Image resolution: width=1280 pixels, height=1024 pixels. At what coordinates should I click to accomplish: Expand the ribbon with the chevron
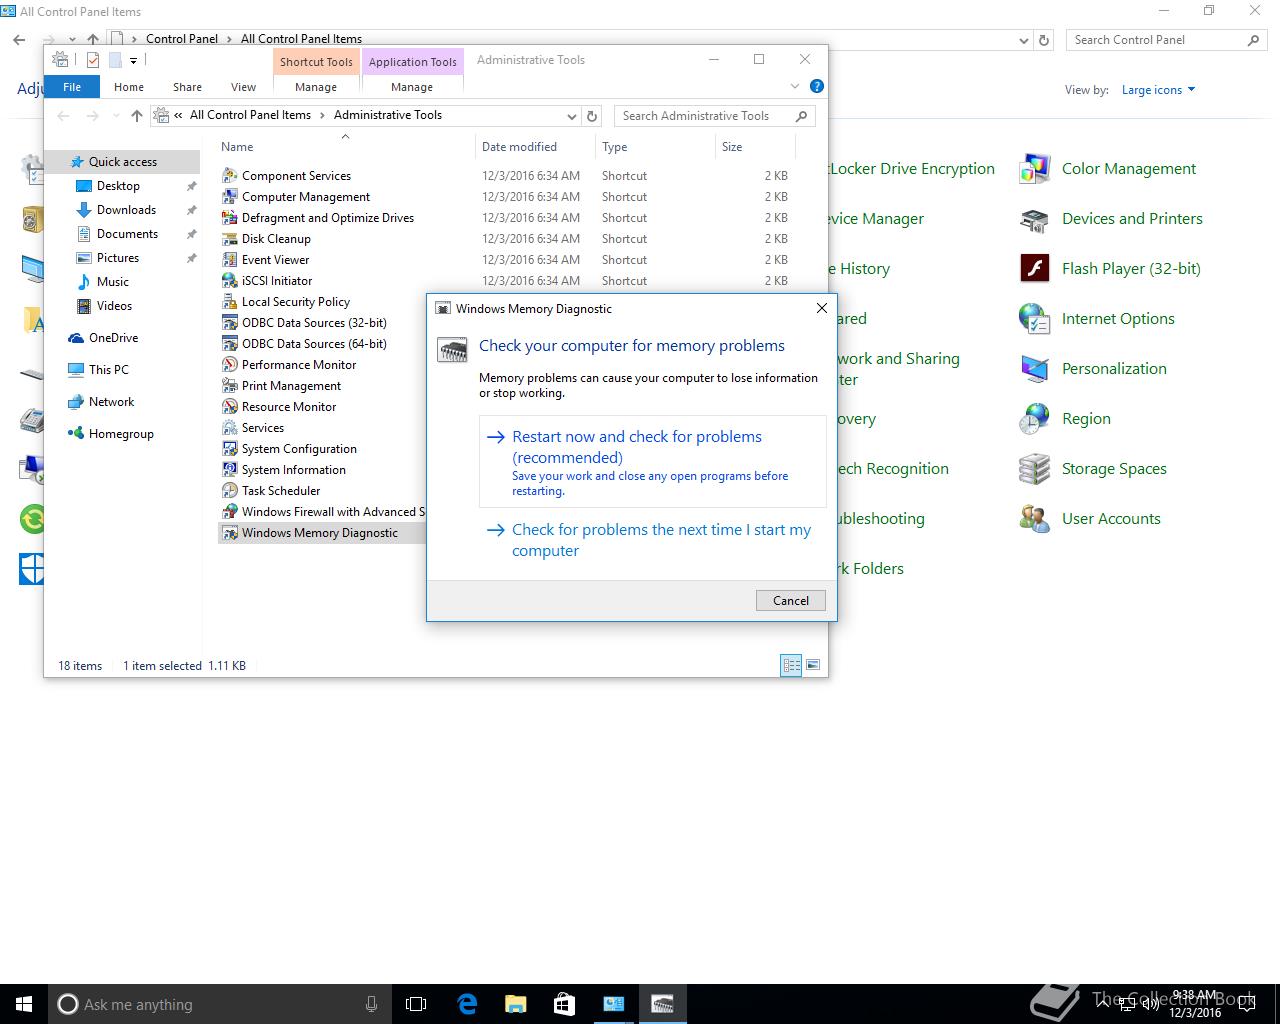[x=795, y=87]
